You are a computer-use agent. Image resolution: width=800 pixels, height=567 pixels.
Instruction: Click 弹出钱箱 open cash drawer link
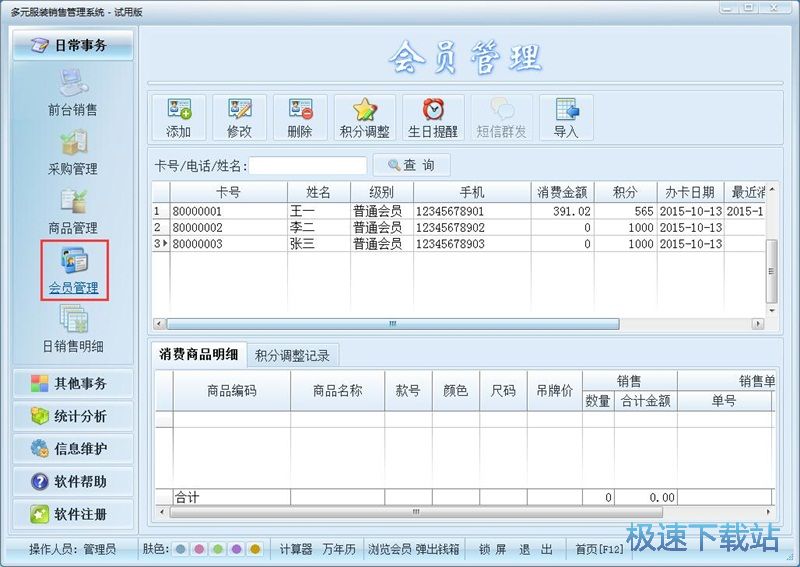pyautogui.click(x=438, y=549)
